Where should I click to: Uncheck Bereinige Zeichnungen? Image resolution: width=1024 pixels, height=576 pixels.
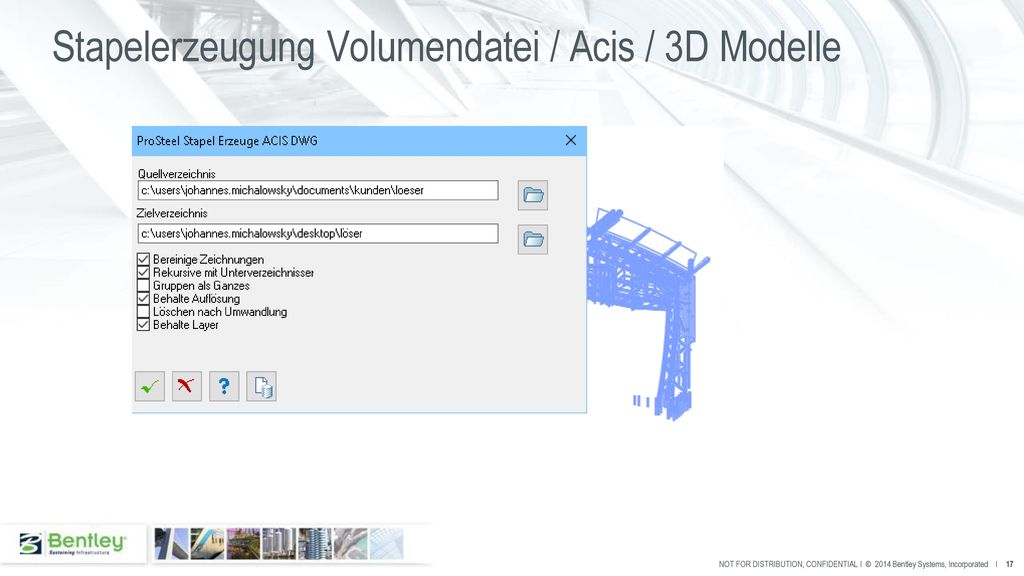144,259
